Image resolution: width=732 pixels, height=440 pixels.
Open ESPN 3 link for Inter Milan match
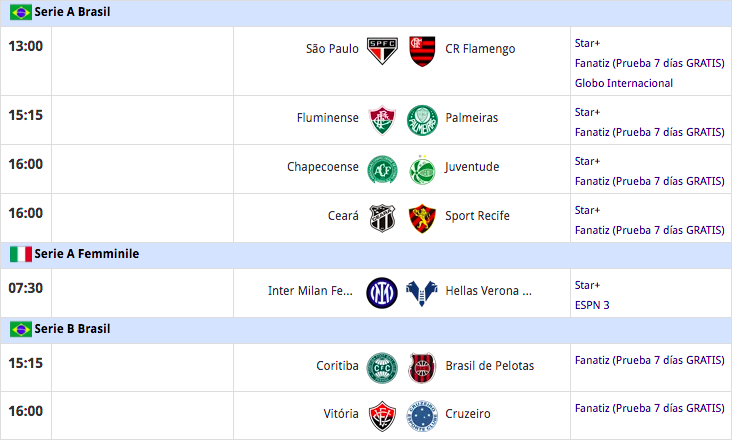(x=592, y=305)
